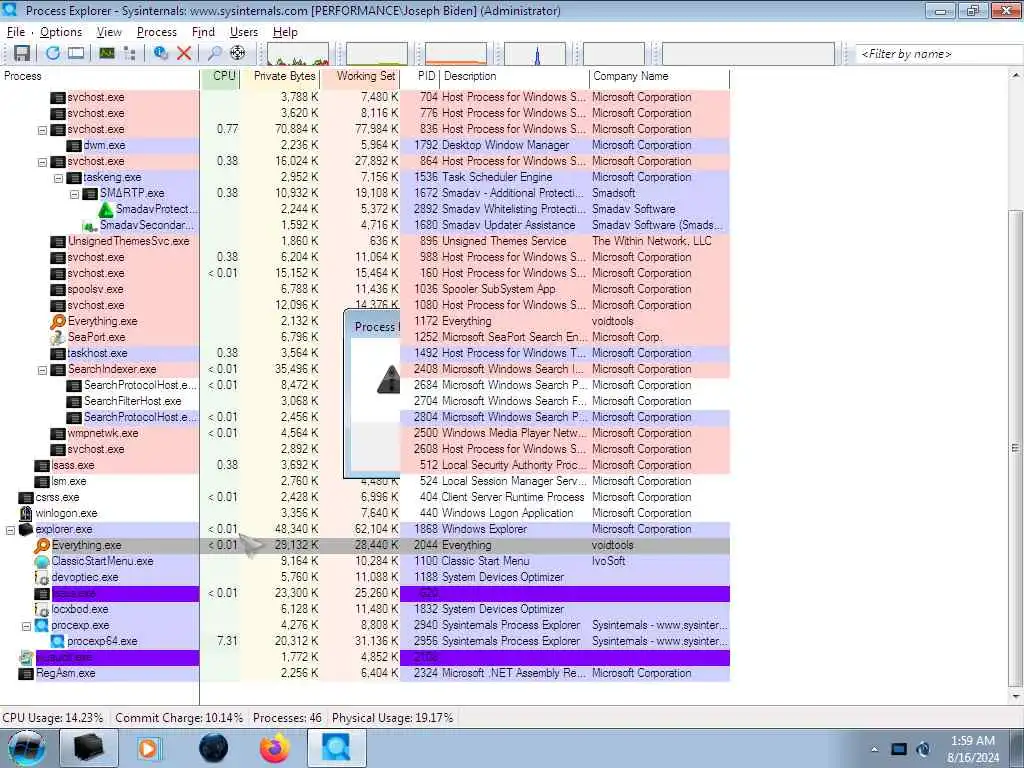Click the procexp64.exe process icon
Image resolution: width=1024 pixels, height=768 pixels.
(58, 641)
